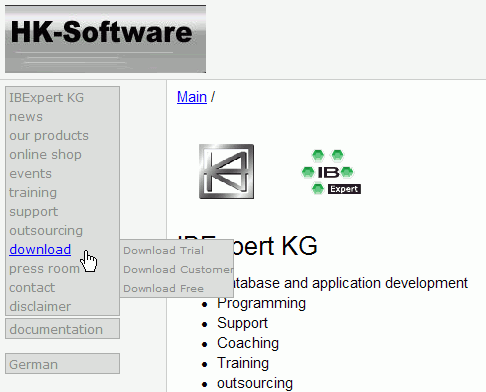Select events in the sidebar menu
This screenshot has width=486, height=392.
point(30,174)
